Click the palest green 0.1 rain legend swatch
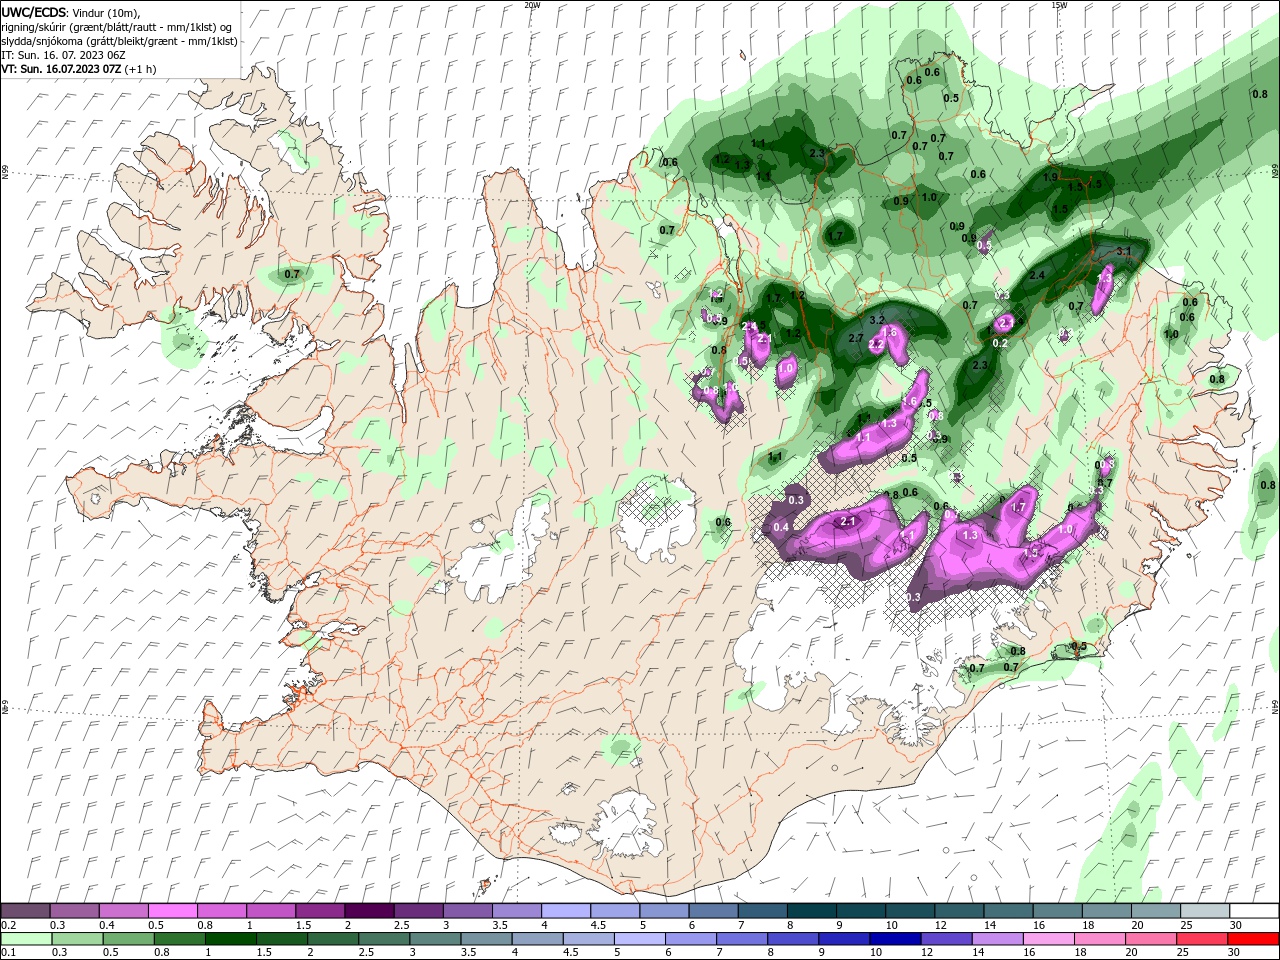The height and width of the screenshot is (960, 1280). point(27,939)
